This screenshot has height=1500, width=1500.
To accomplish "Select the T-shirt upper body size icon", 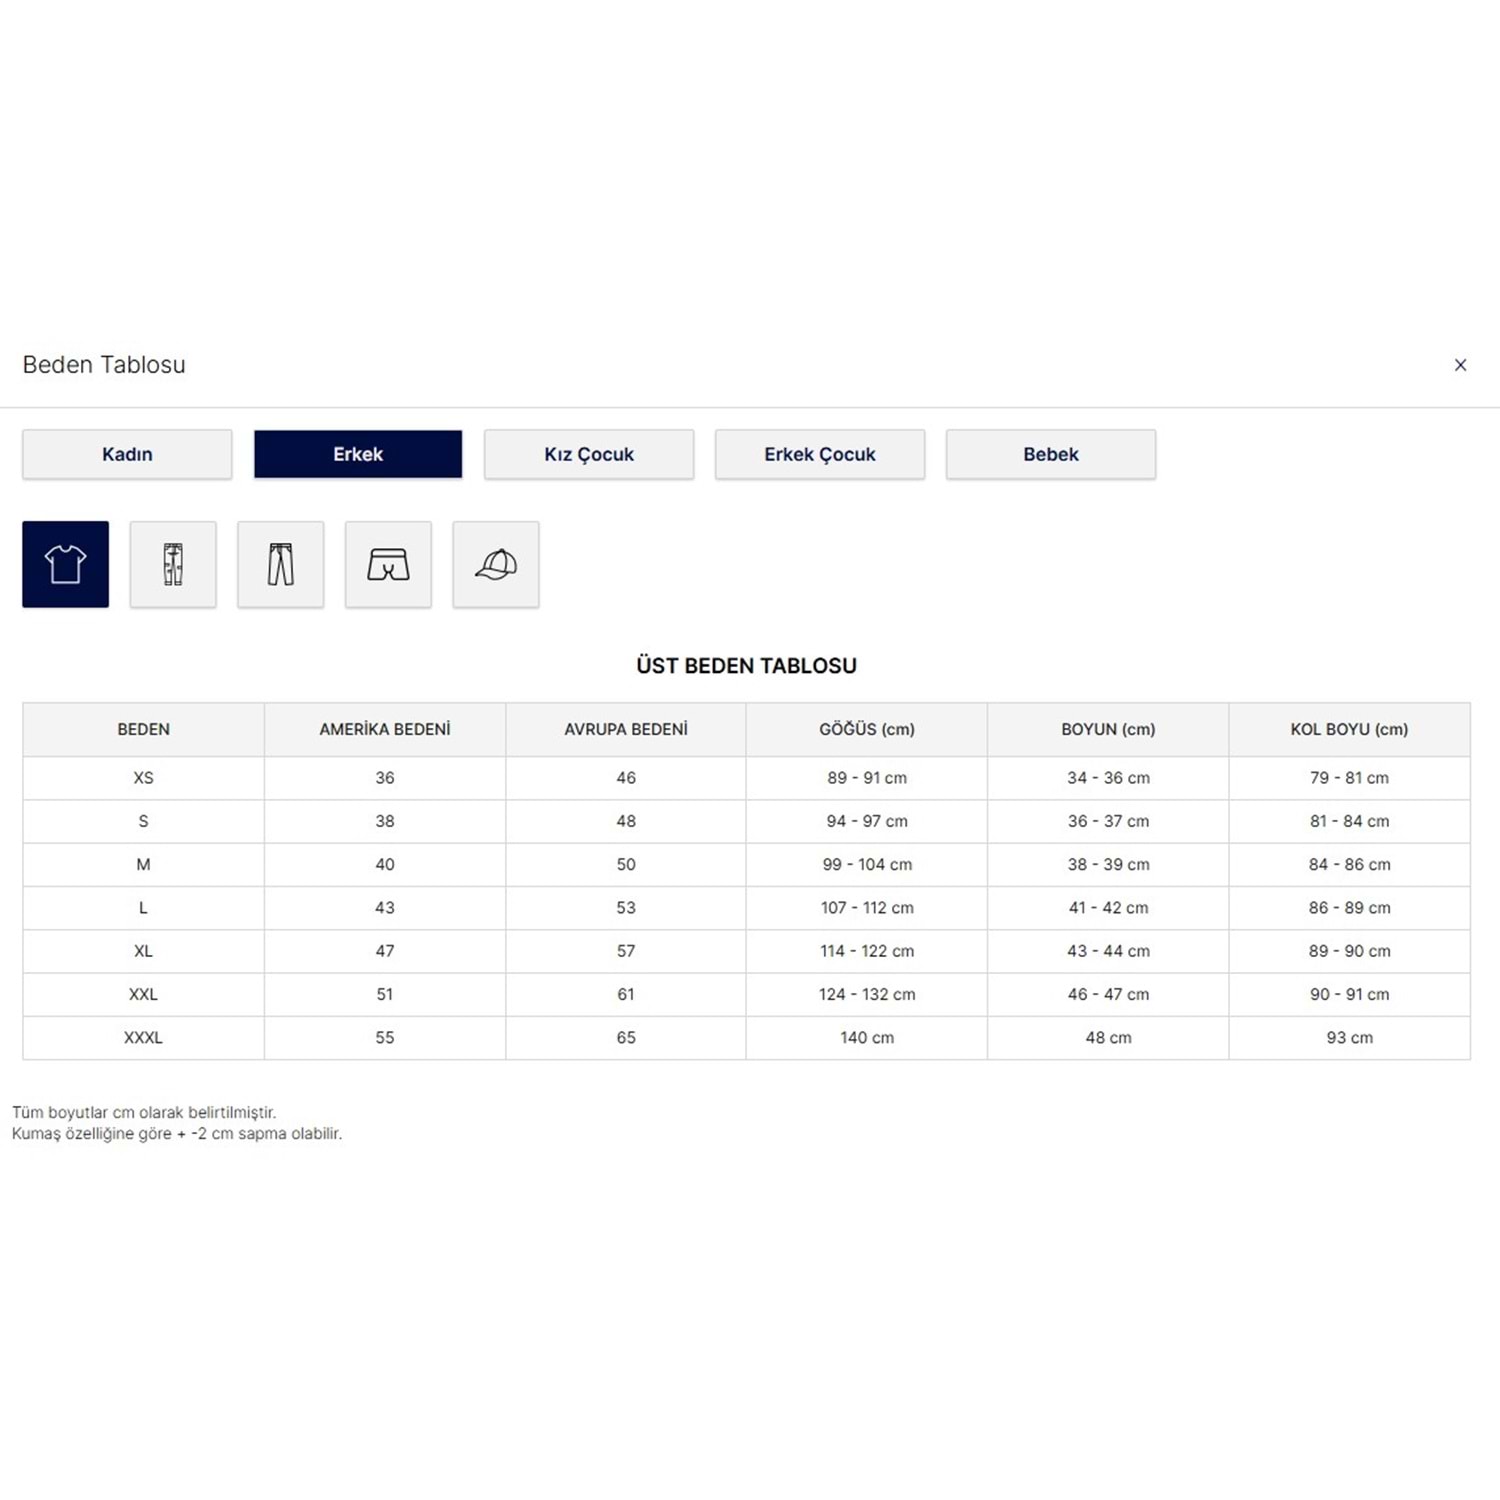I will pos(65,564).
